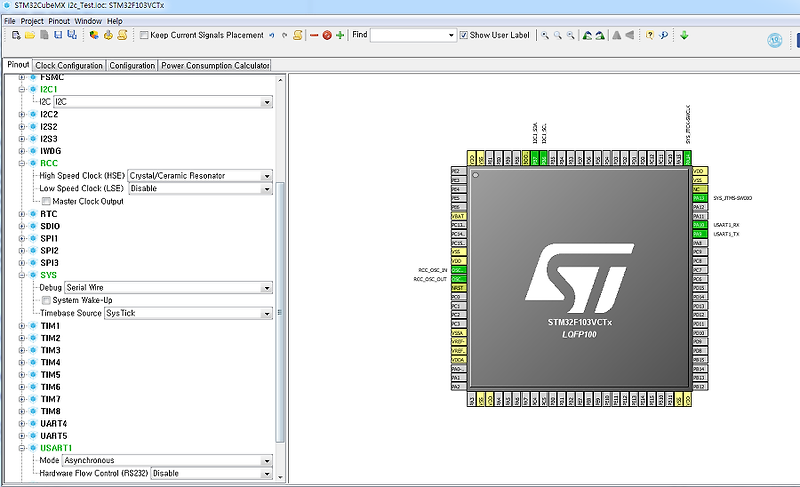Select the UART4 tree item
This screenshot has height=487, width=800.
pyautogui.click(x=54, y=423)
